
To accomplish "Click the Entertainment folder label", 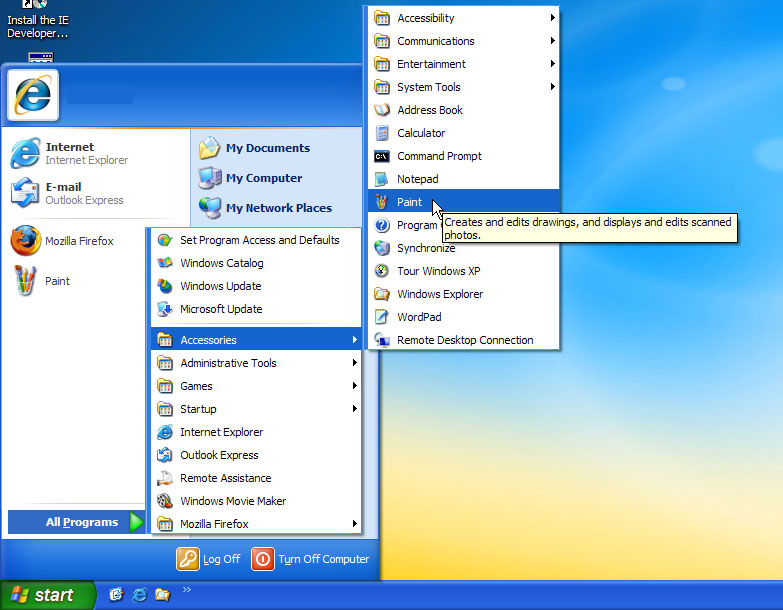I will coord(431,64).
